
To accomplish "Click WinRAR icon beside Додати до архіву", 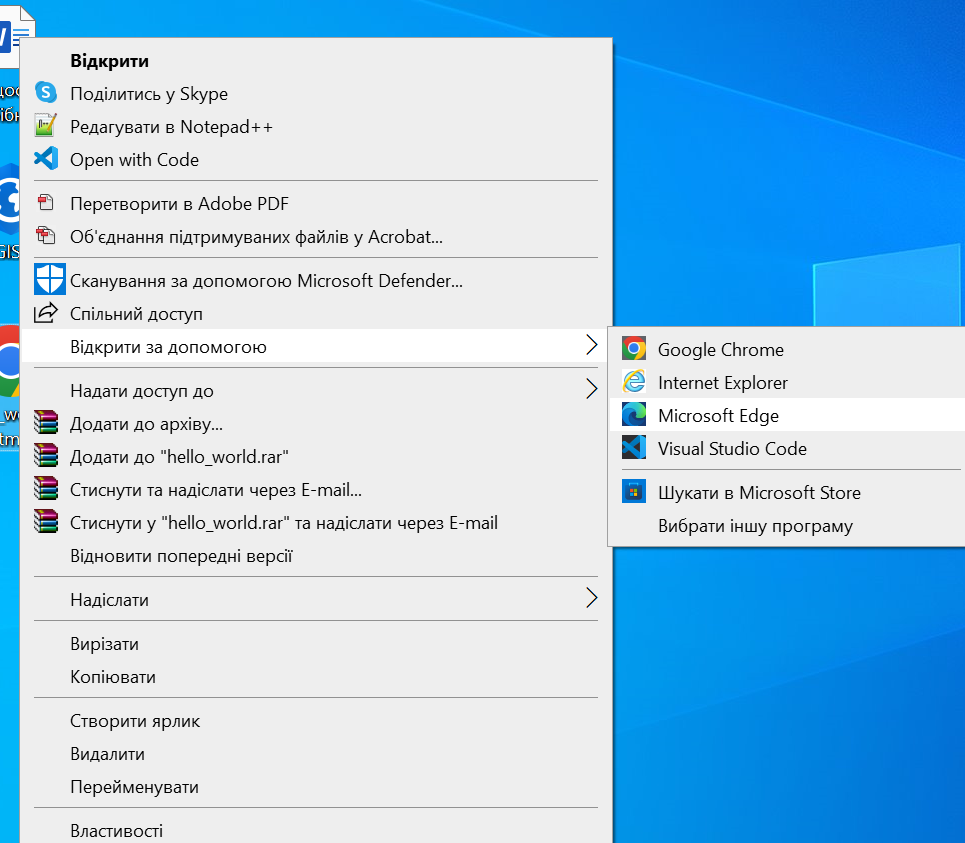I will (x=46, y=423).
